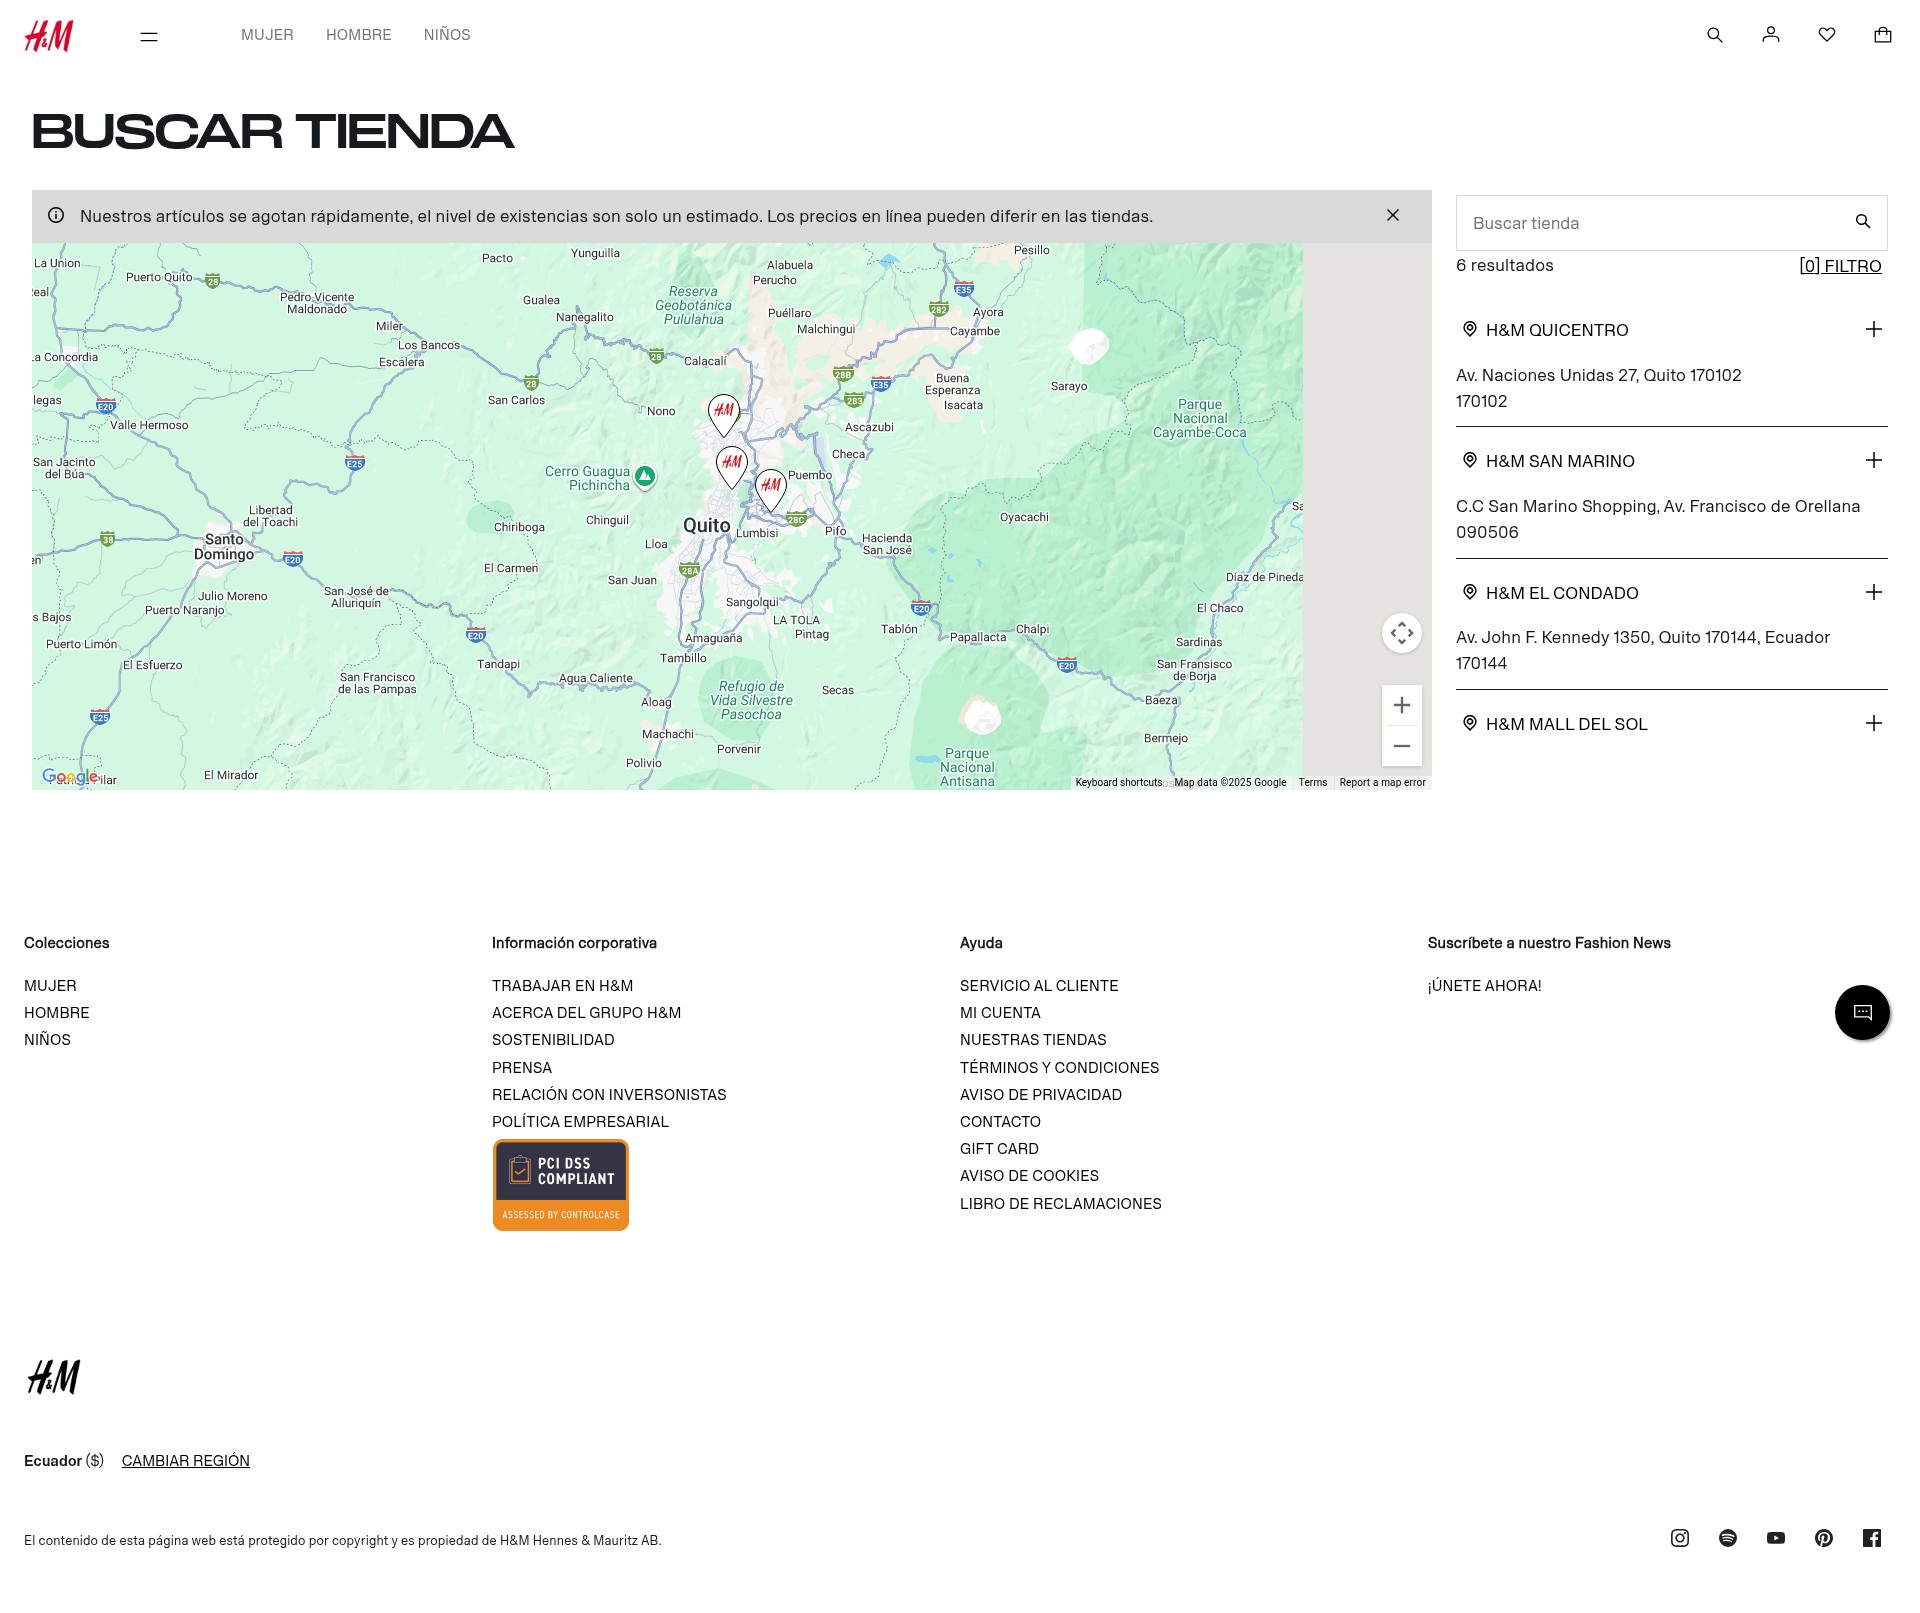Screen dimensions: 1920x1613
Task: Open NUESTRAS TIENDAS link
Action: (x=1033, y=1040)
